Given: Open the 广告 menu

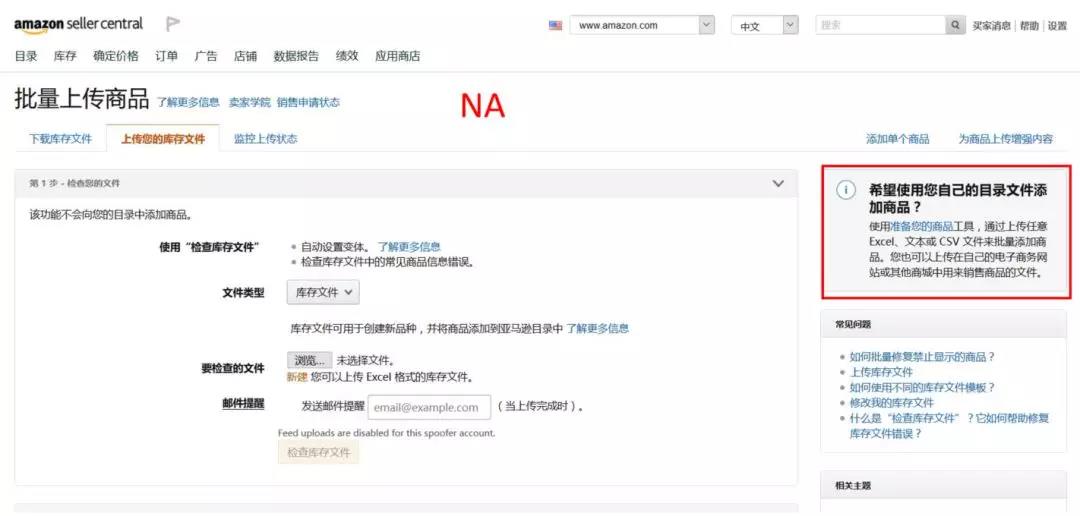Looking at the screenshot, I should click(x=205, y=56).
